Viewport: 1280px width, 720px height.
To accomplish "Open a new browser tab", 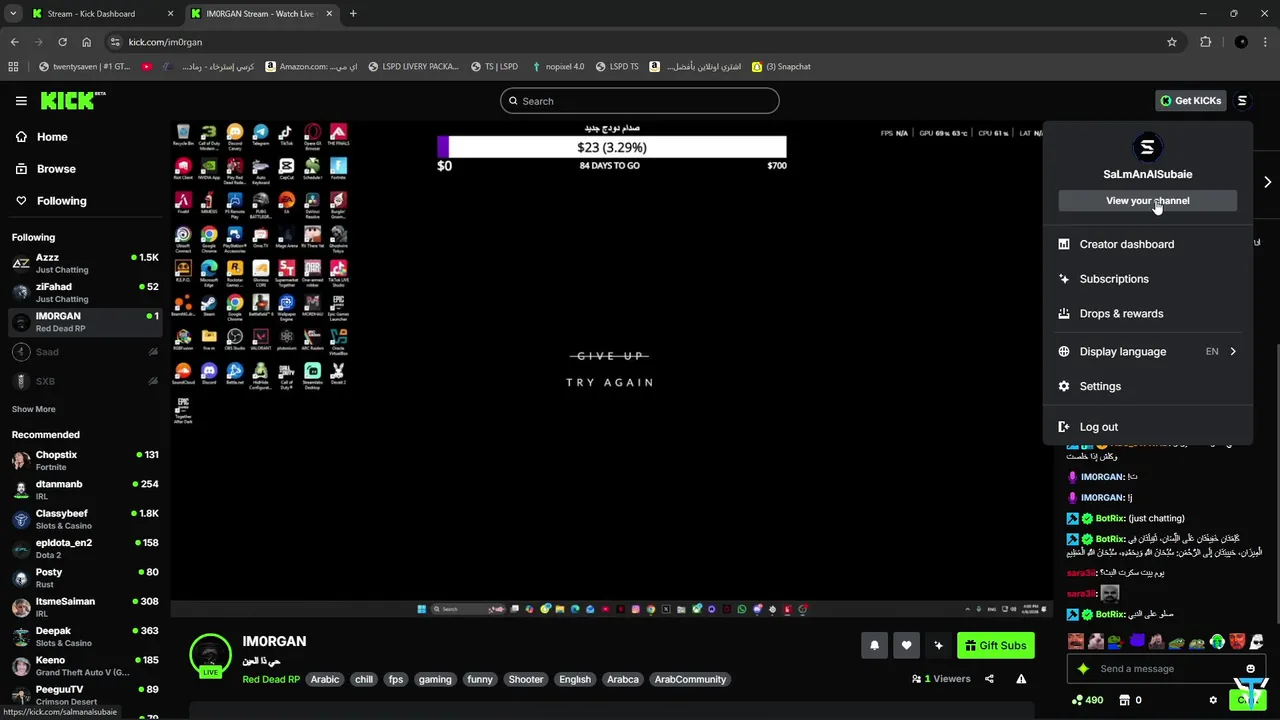I will pos(353,14).
